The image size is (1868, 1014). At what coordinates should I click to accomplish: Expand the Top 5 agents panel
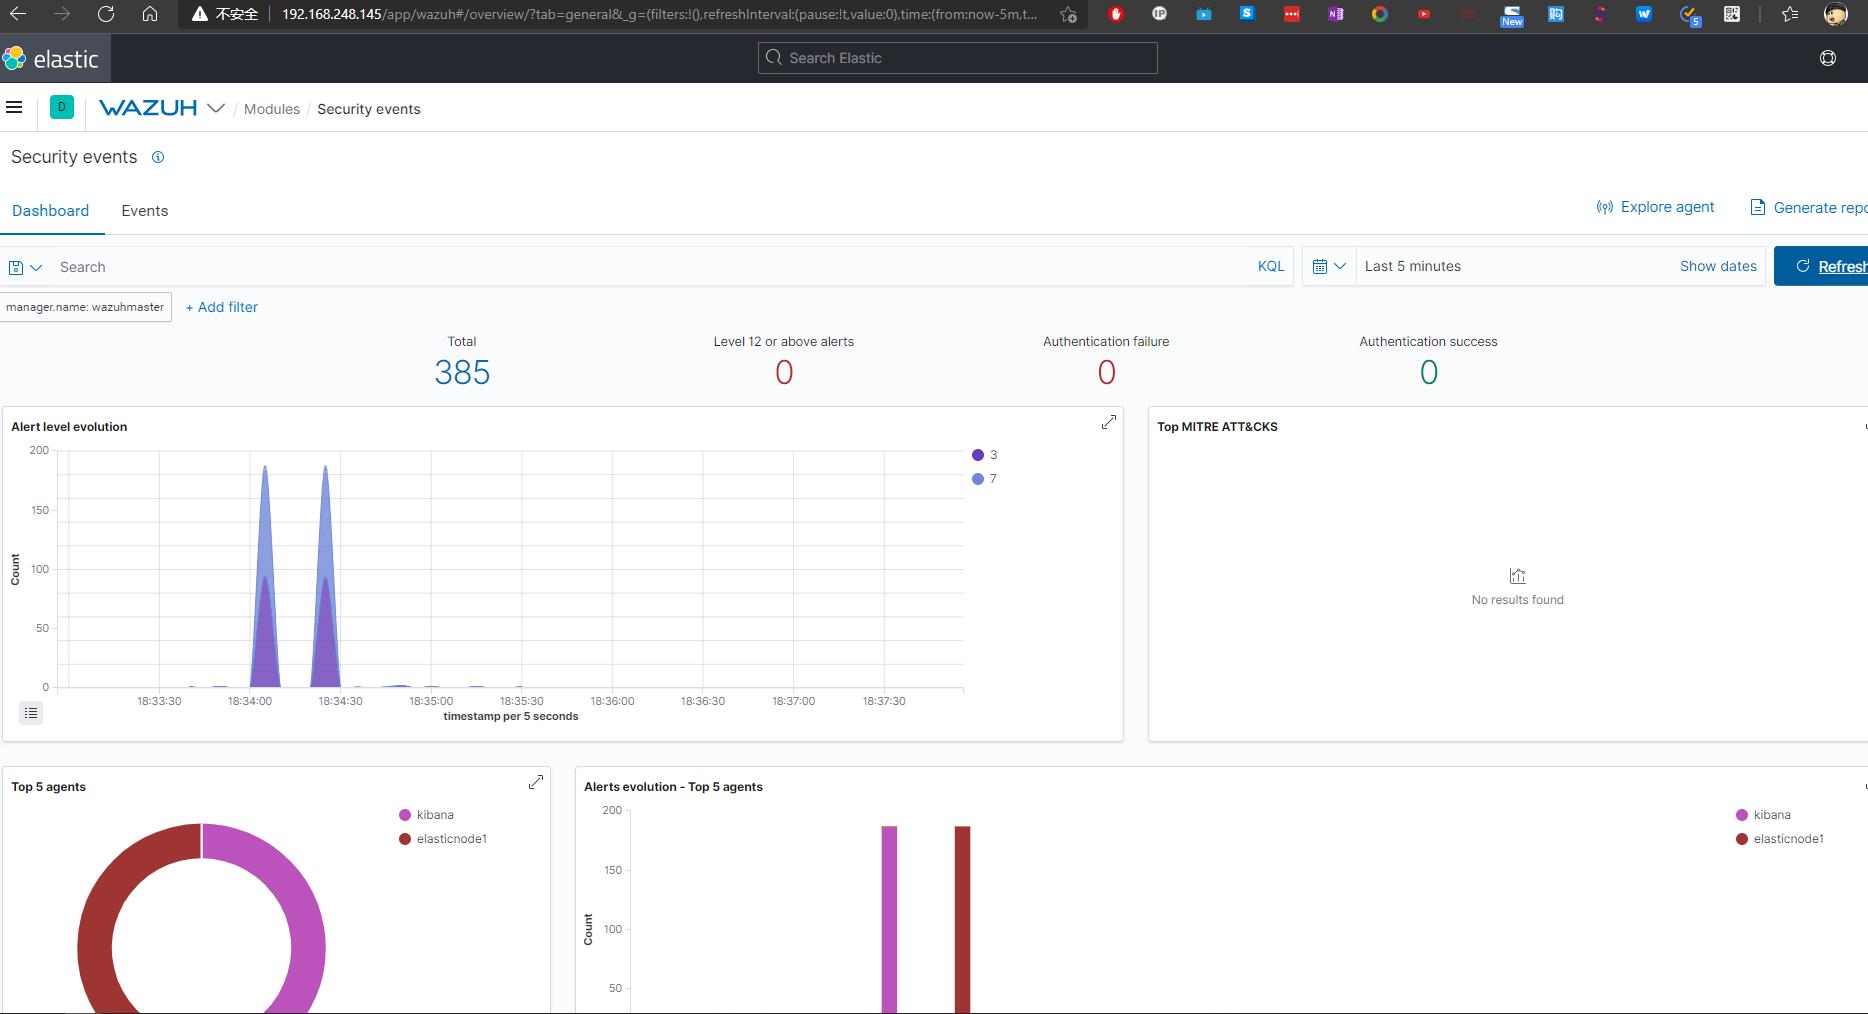click(536, 782)
